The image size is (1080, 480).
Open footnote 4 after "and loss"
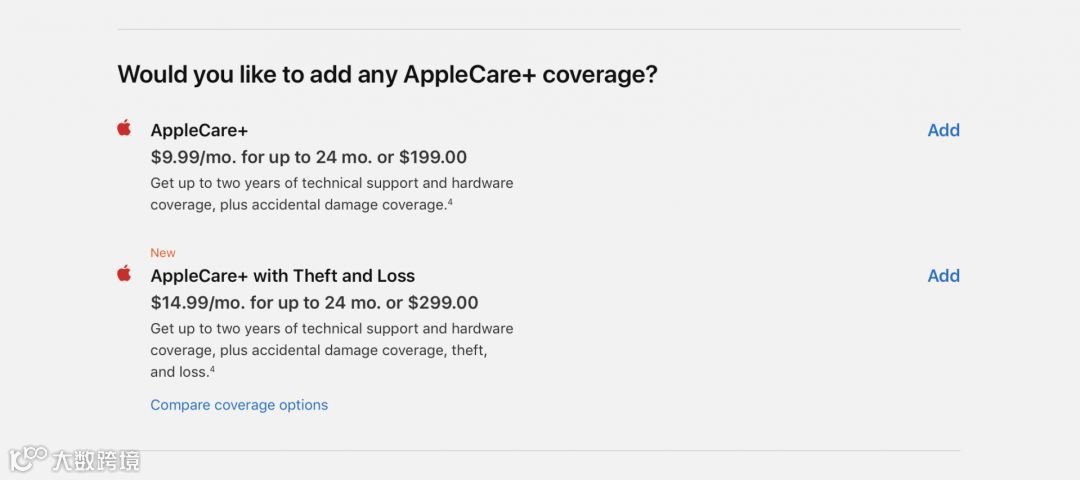[212, 370]
